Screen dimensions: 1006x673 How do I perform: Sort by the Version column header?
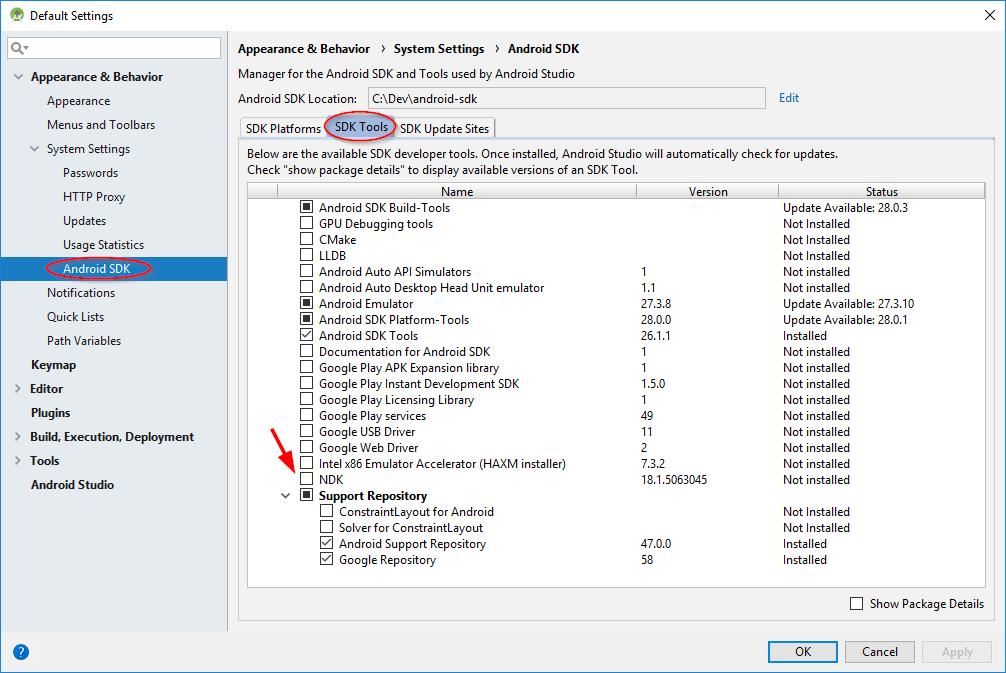[x=708, y=191]
